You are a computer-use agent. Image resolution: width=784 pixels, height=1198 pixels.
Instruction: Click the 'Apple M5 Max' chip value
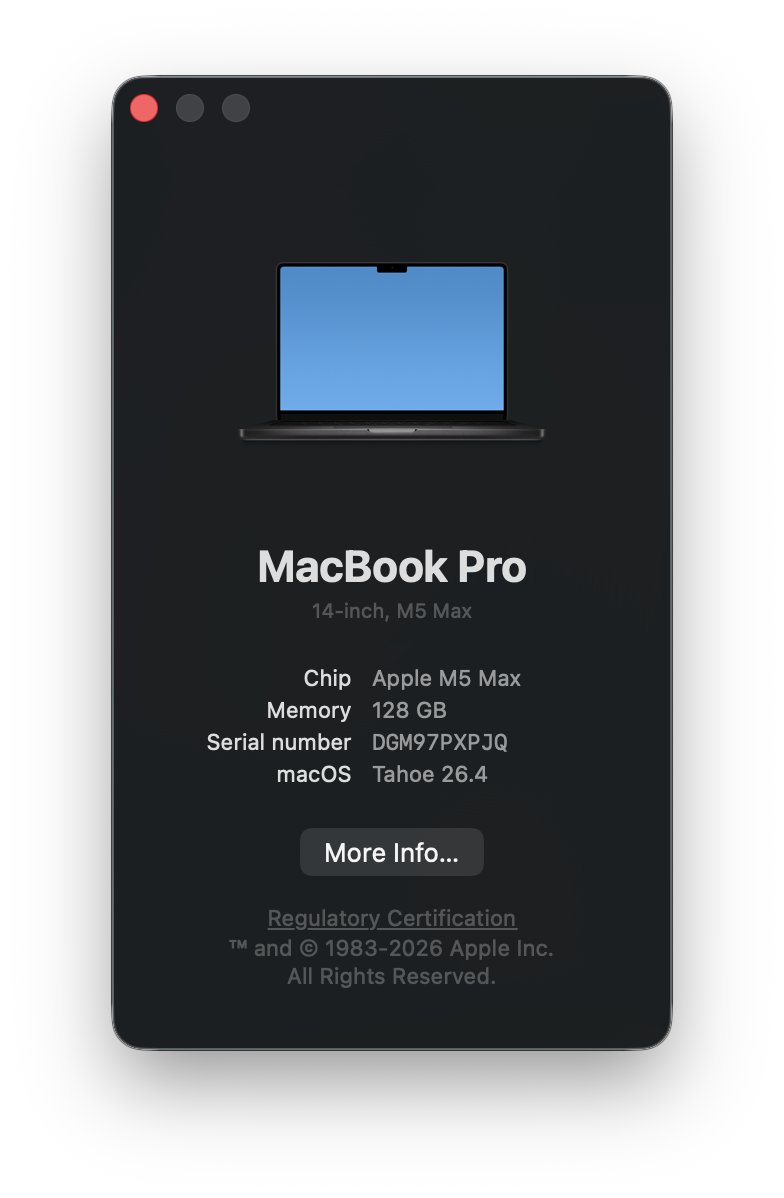pos(446,678)
